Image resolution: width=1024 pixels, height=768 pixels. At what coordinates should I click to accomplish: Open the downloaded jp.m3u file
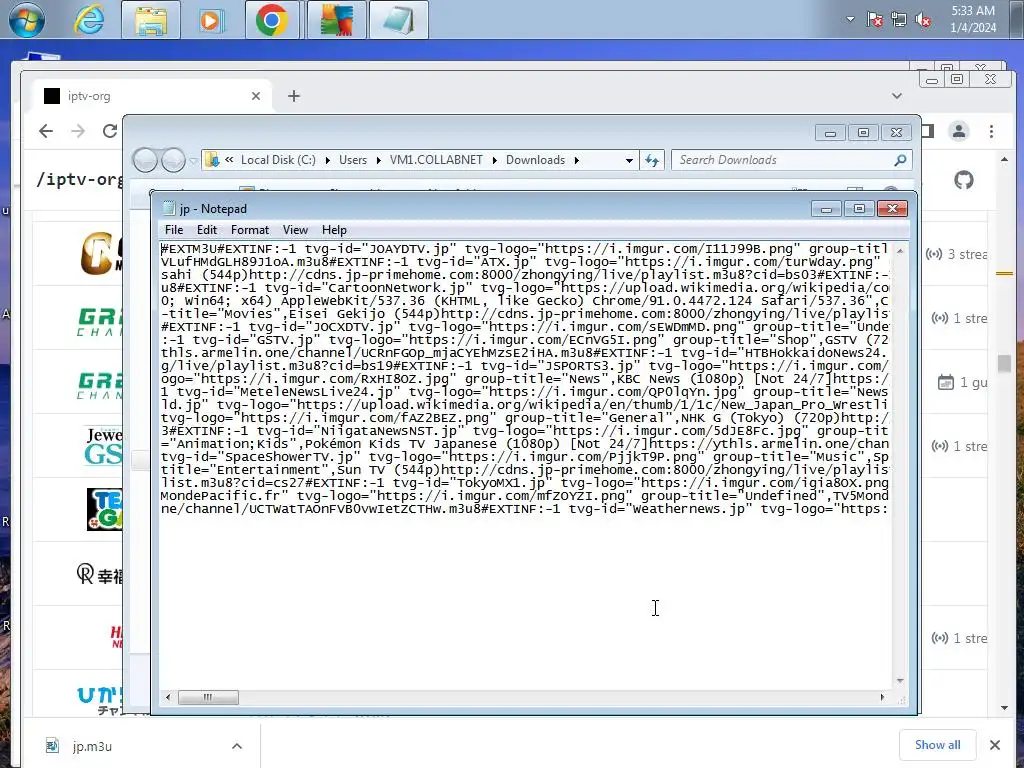point(91,746)
